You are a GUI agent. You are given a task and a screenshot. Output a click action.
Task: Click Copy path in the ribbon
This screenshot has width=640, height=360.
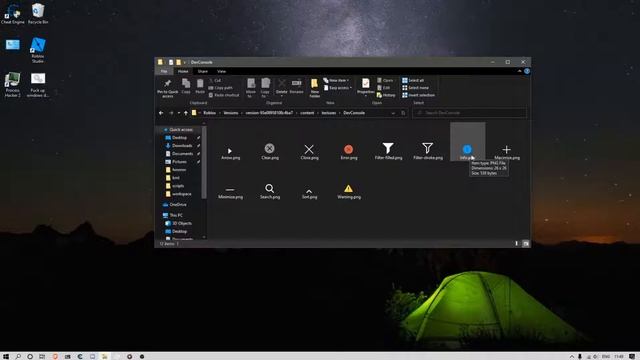click(220, 88)
